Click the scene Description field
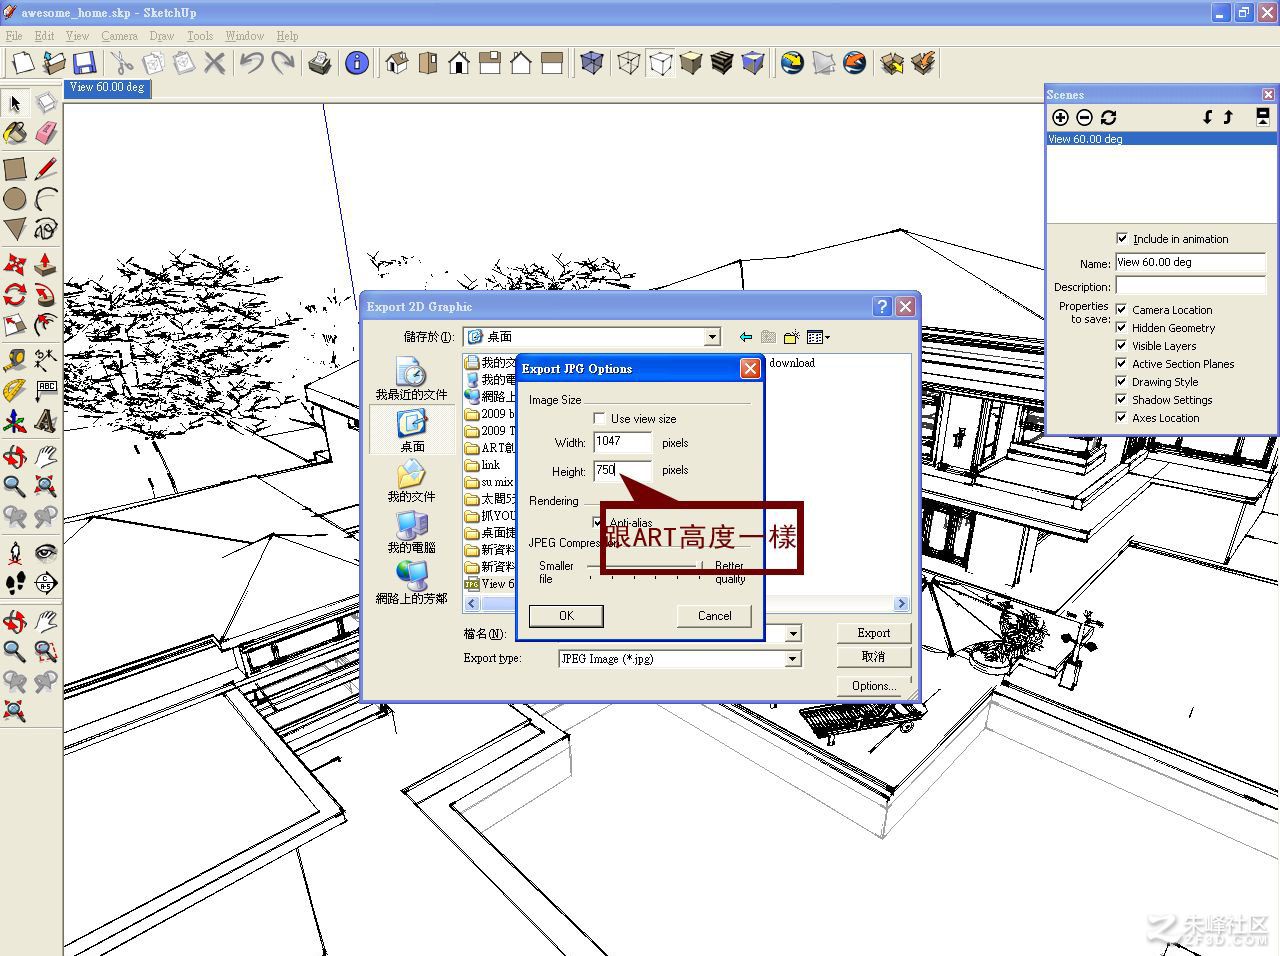Screen dimensions: 1280x956 1191,286
